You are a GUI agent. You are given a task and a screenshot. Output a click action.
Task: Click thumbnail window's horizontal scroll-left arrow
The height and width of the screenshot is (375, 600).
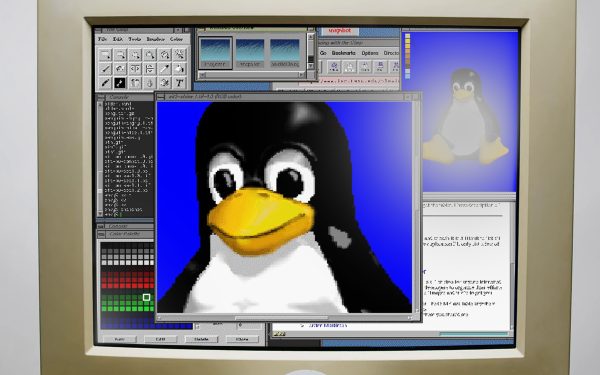202,75
